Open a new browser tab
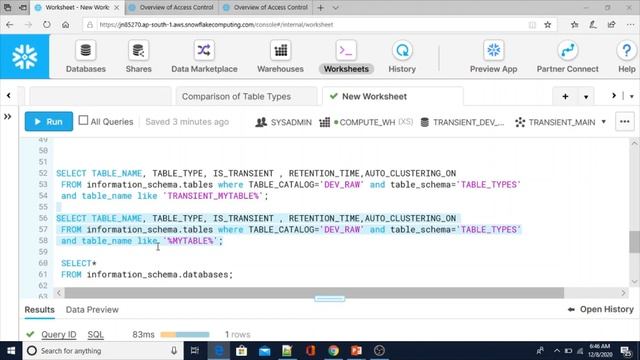The width and height of the screenshot is (640, 360). tap(321, 8)
